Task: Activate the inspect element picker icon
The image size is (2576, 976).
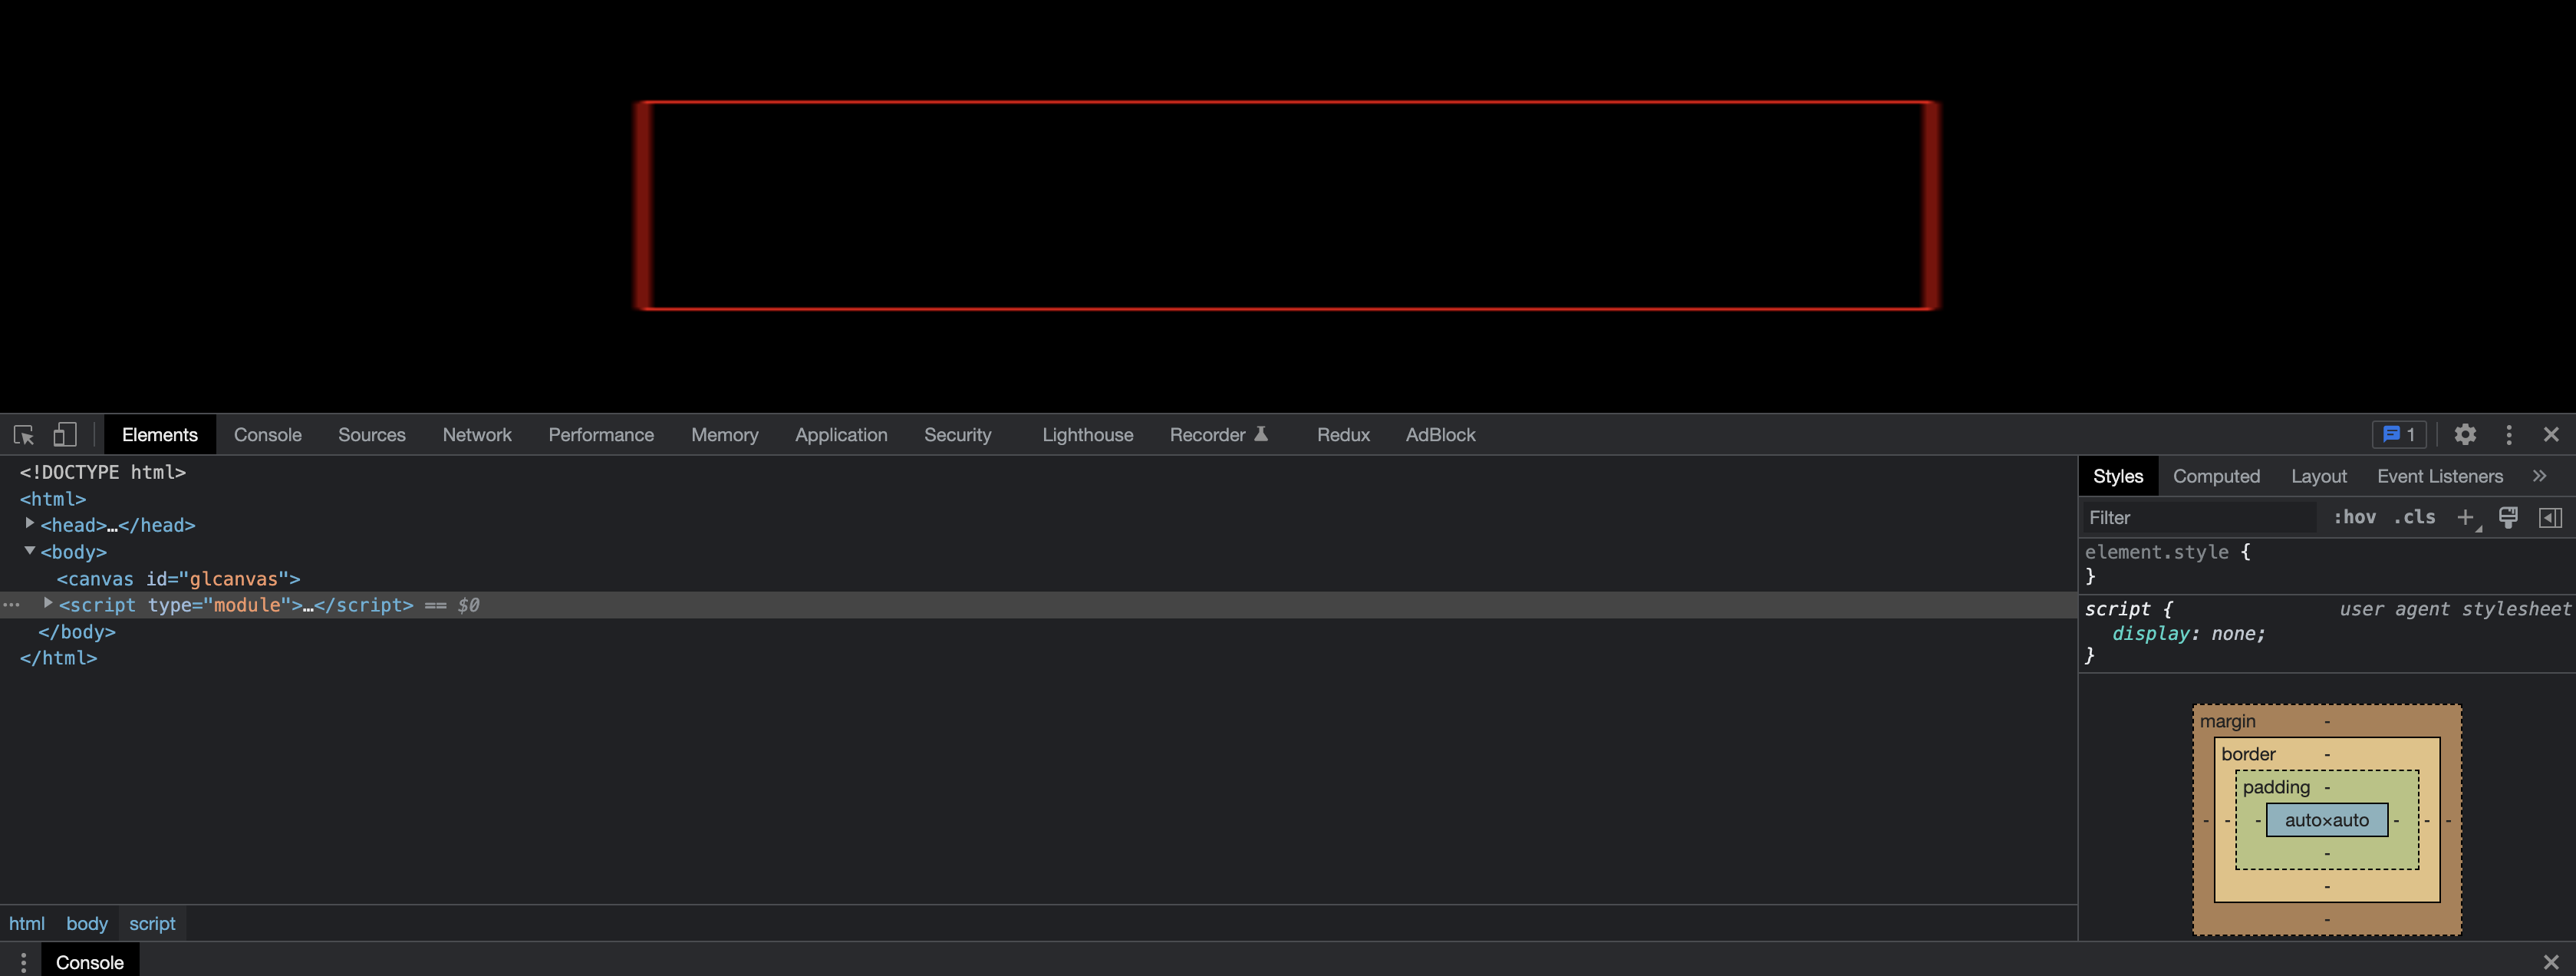Action: 24,435
